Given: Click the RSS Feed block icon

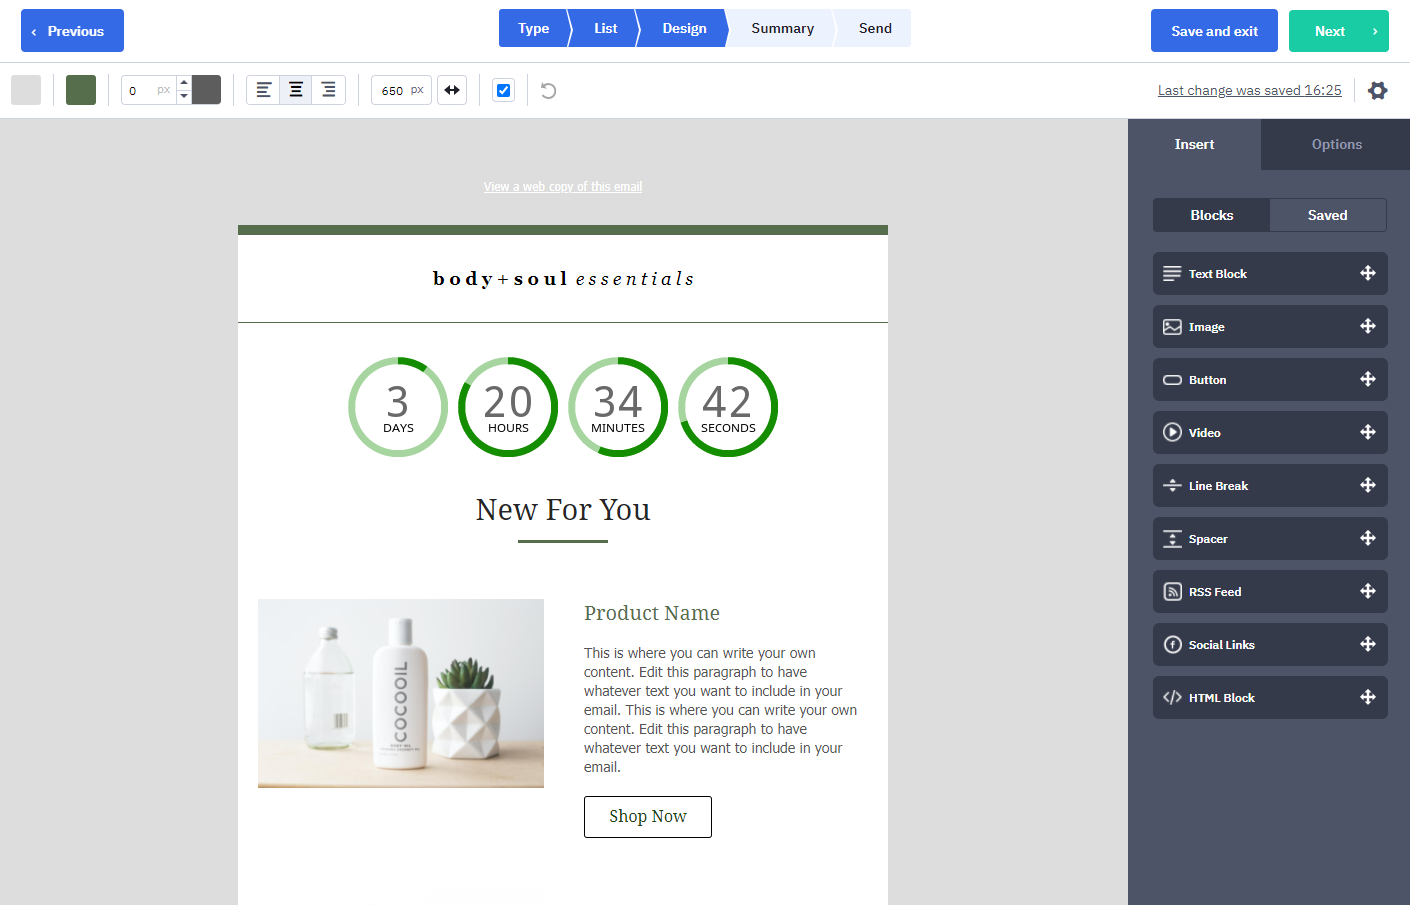Looking at the screenshot, I should [x=1172, y=592].
